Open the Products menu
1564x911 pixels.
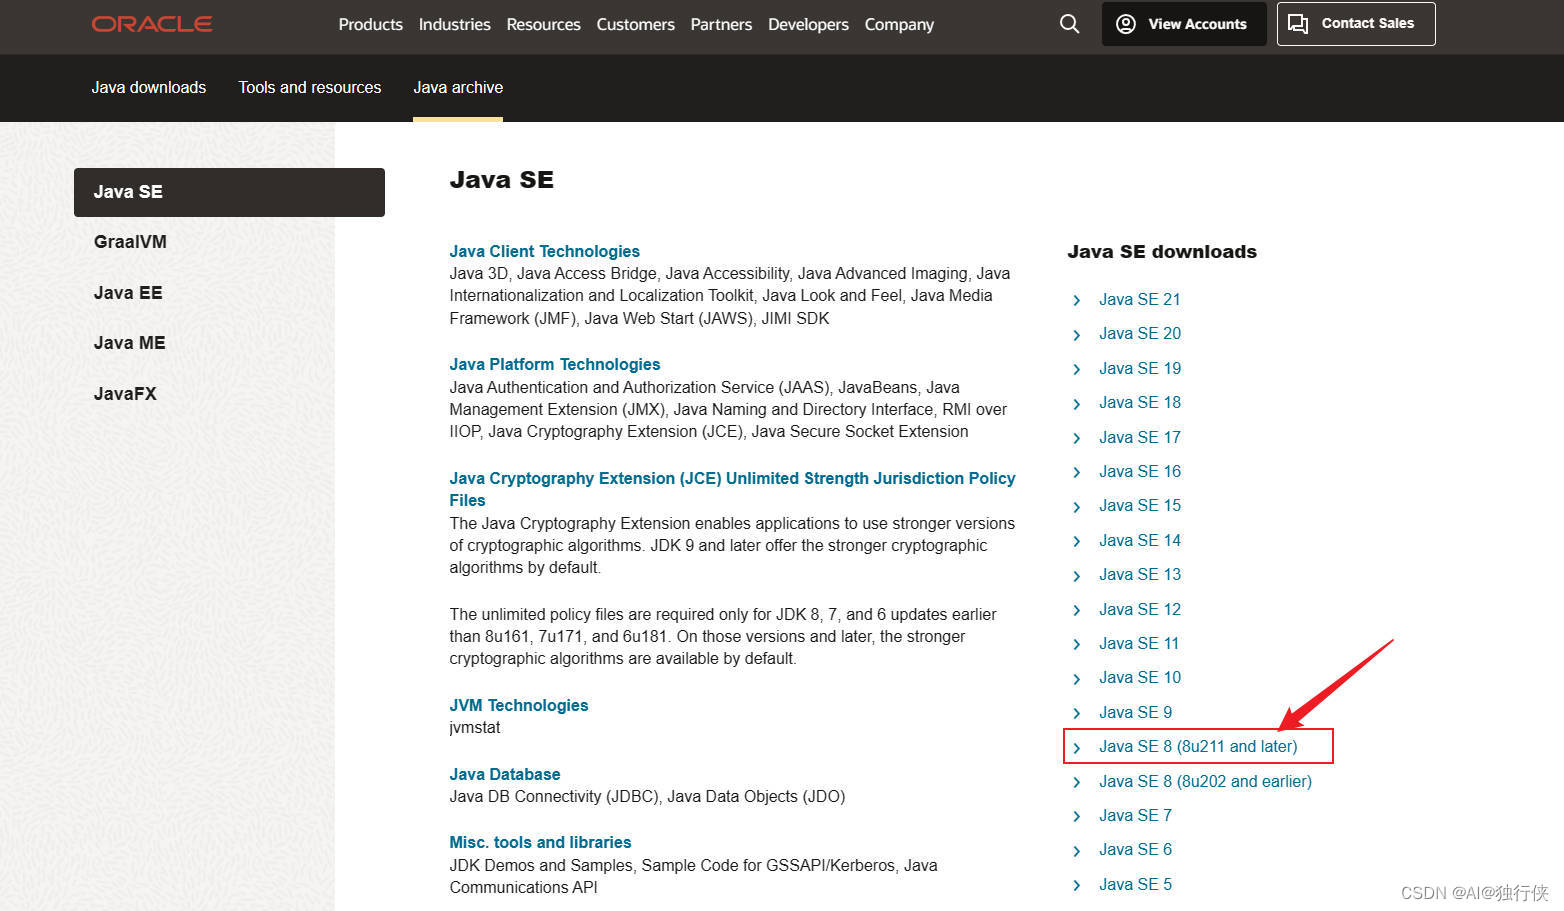(370, 24)
